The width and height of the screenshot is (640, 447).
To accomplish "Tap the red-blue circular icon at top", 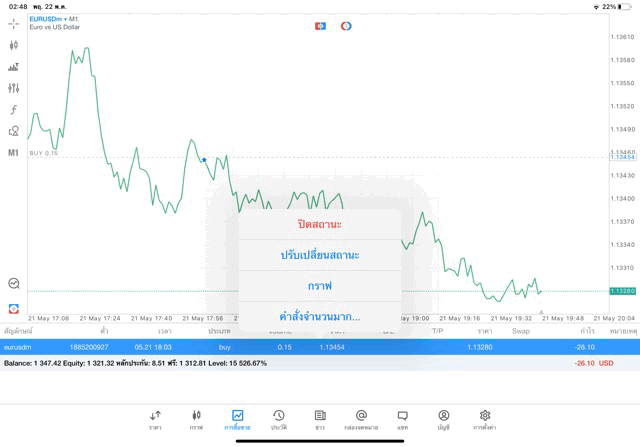I will click(346, 26).
